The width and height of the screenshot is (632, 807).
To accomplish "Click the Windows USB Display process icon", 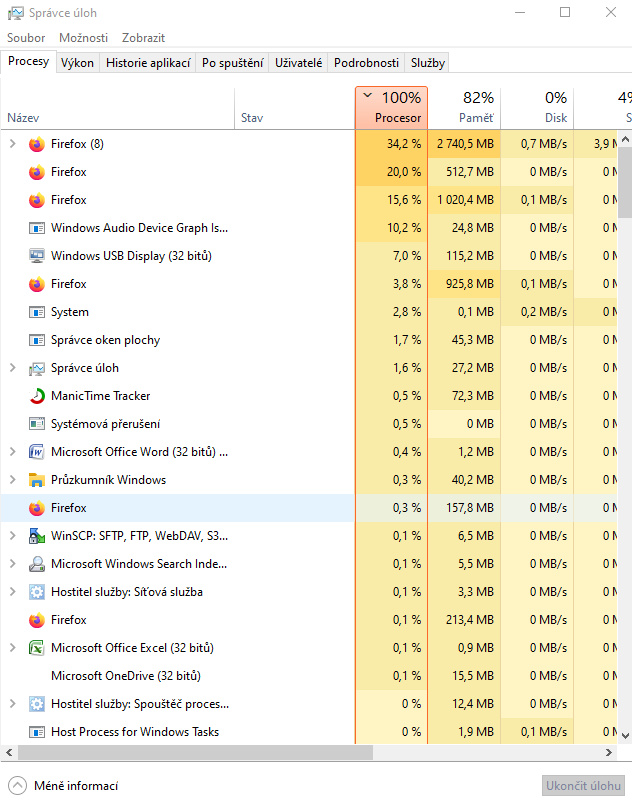I will pos(37,256).
